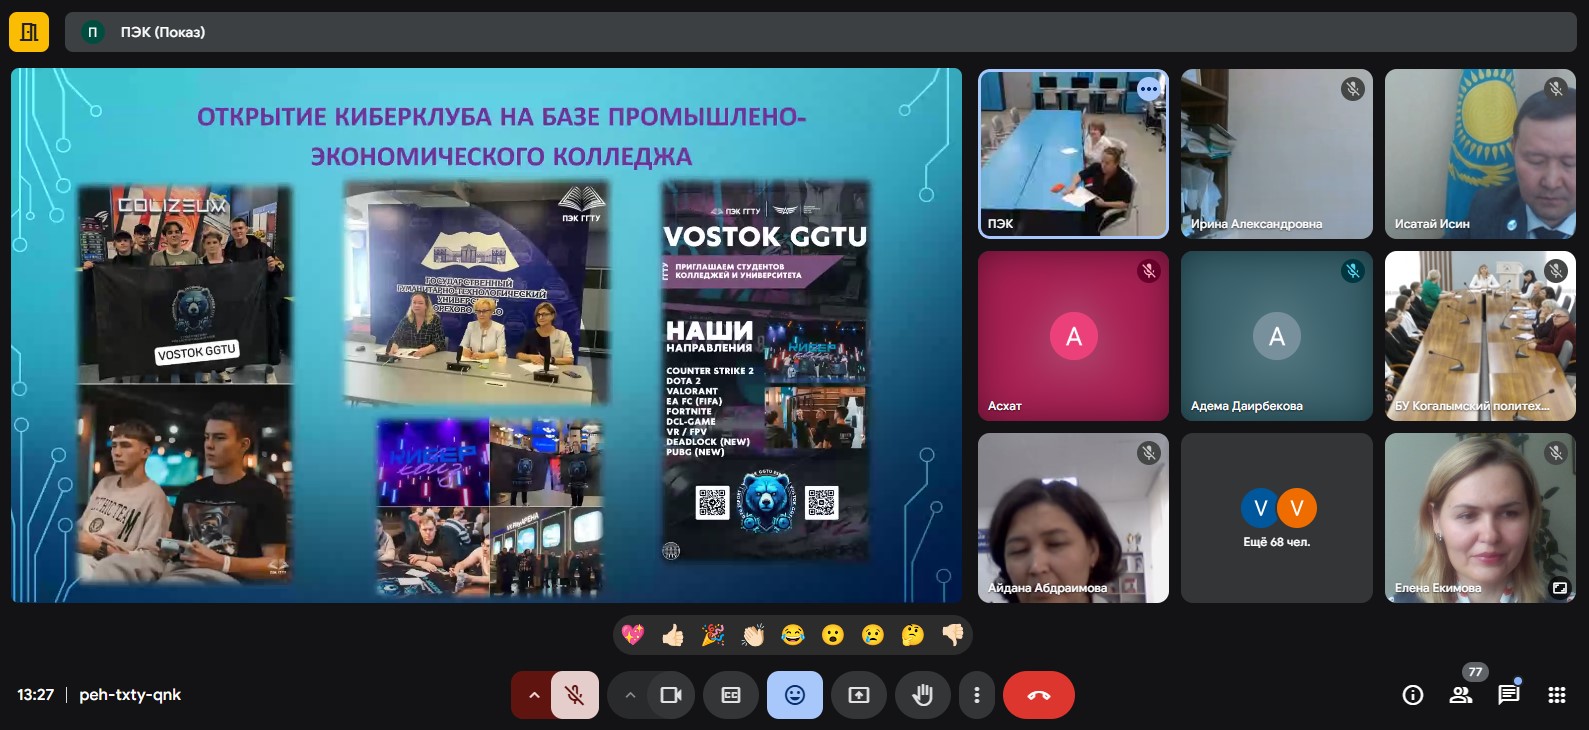The height and width of the screenshot is (730, 1589).
Task: Hide the emoji reactions bar
Action: [795, 695]
